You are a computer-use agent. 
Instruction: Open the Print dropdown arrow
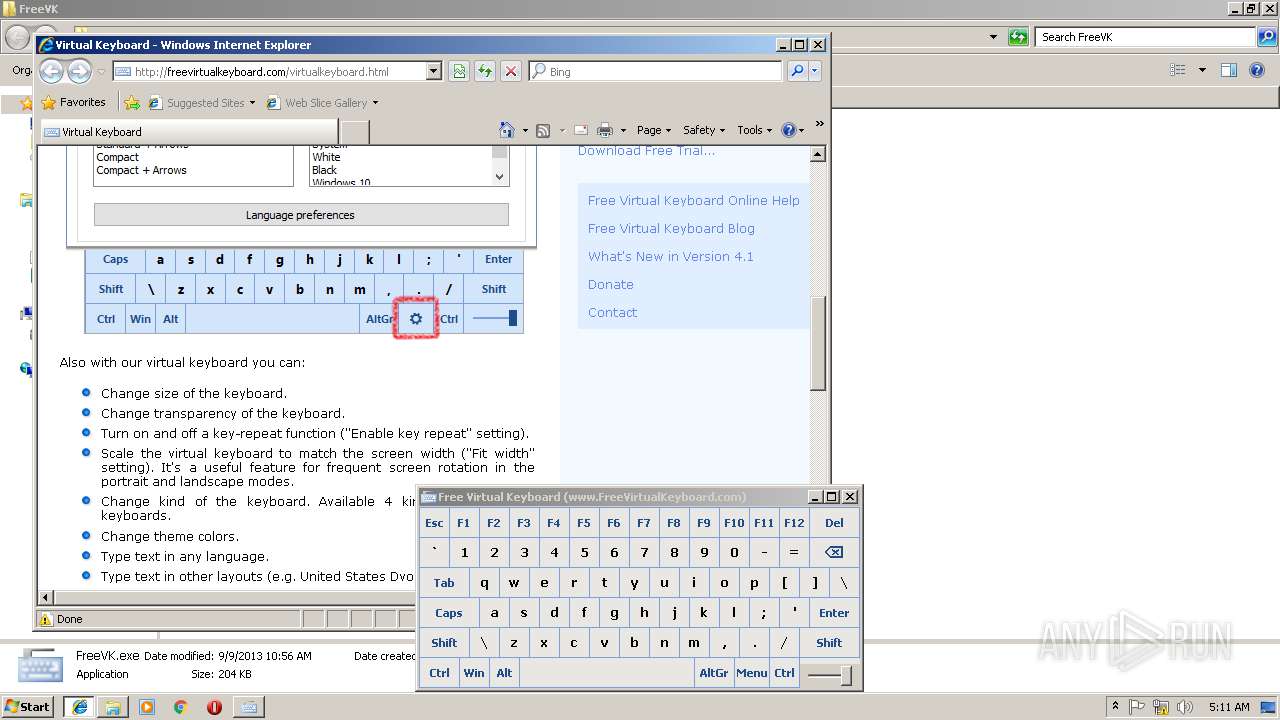click(623, 130)
